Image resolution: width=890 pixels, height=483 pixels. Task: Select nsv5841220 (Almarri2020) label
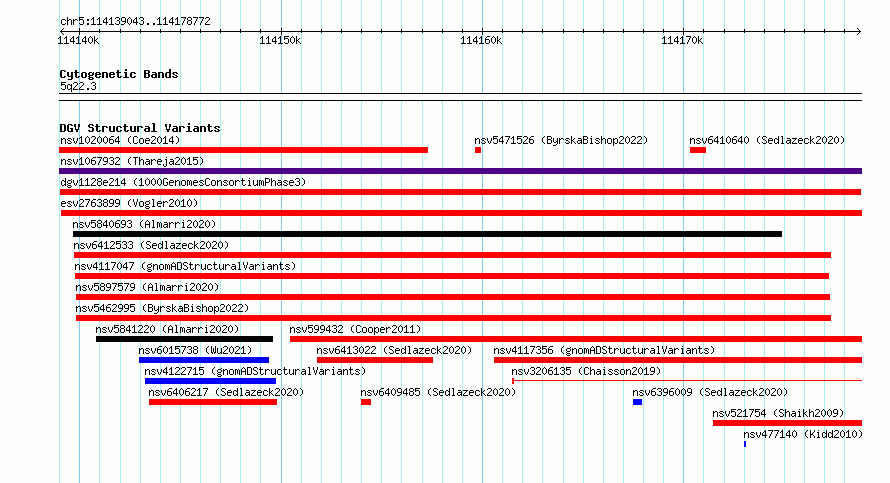(x=167, y=329)
